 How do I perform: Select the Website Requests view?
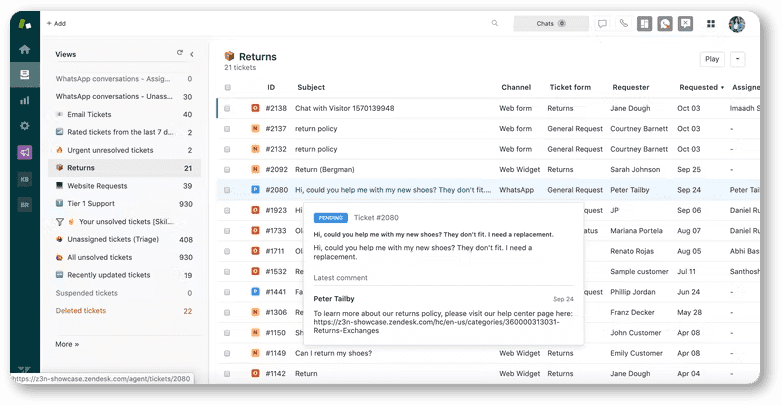point(97,186)
